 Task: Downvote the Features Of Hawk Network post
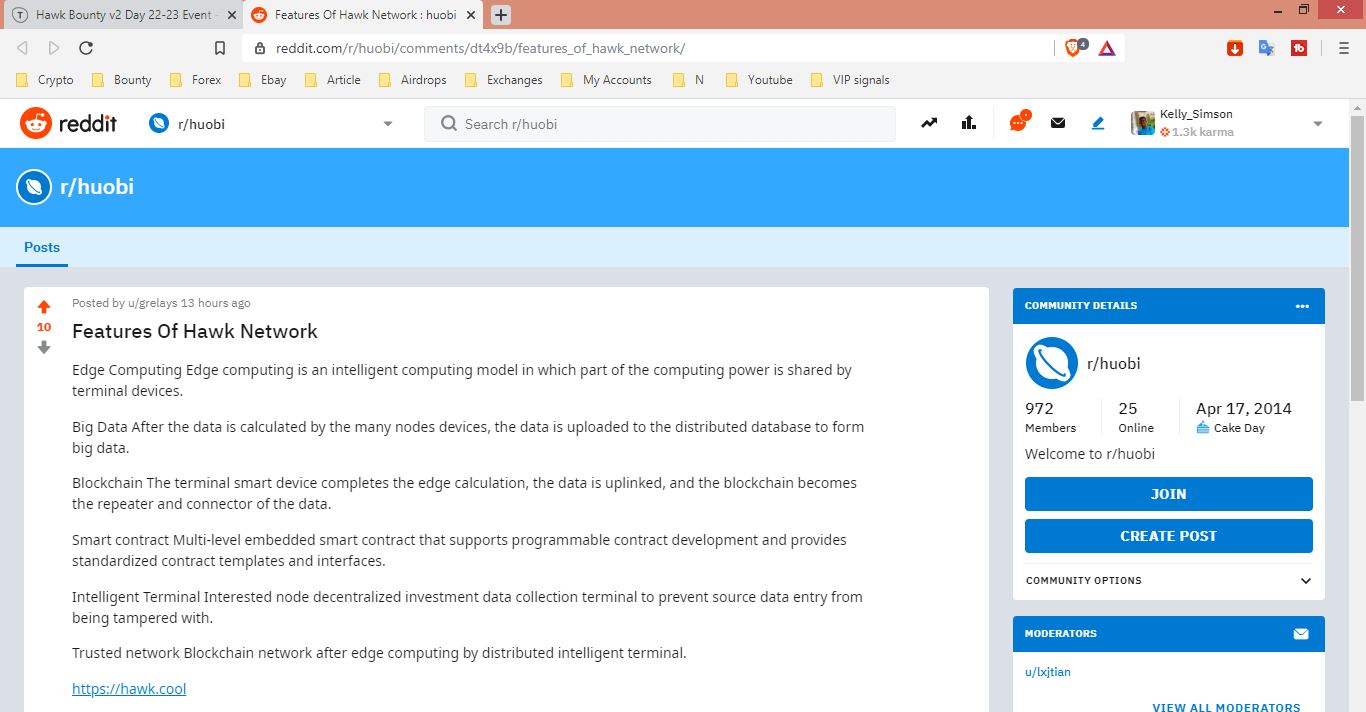pos(44,347)
